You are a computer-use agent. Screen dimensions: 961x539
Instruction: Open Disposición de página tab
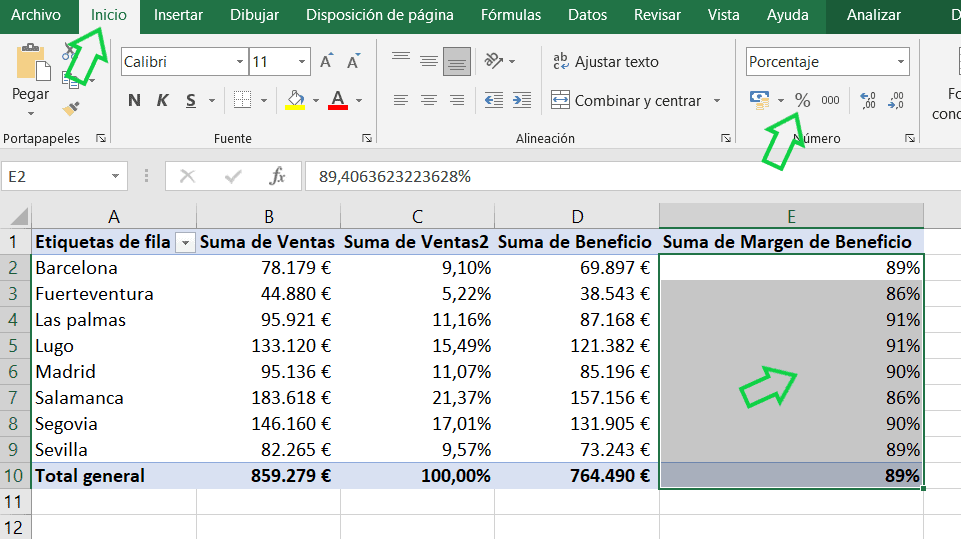coord(380,15)
